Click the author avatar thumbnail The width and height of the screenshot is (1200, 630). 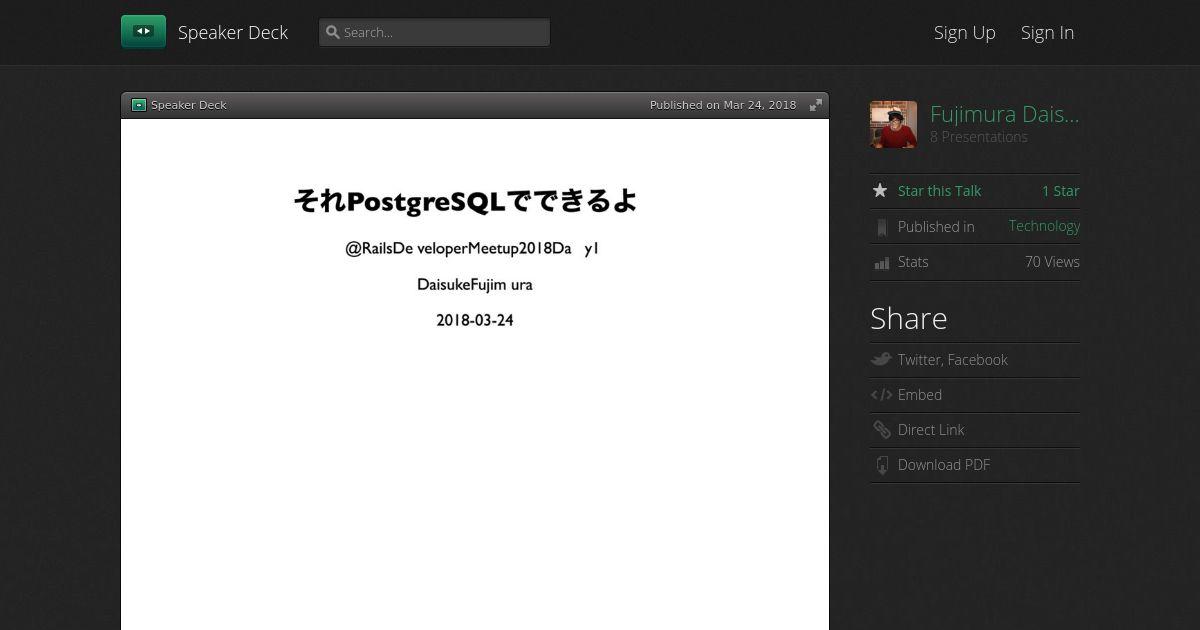[893, 124]
